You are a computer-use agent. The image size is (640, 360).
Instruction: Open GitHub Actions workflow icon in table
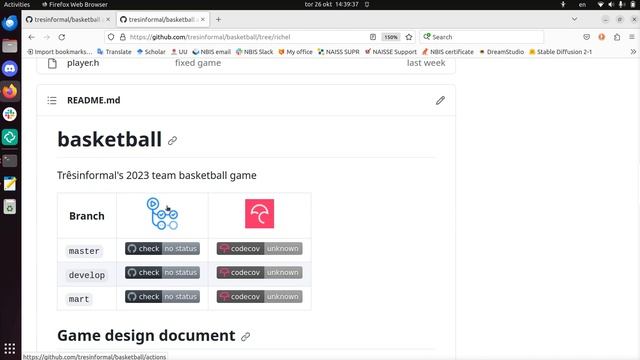pos(162,214)
